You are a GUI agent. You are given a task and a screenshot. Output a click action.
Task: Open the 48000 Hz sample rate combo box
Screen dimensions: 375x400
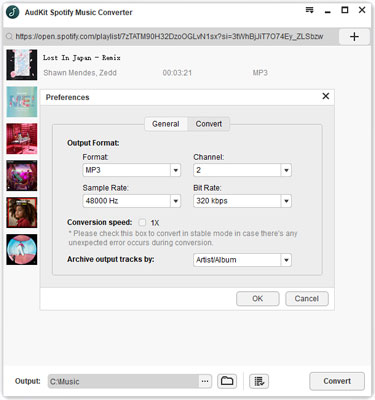131,201
